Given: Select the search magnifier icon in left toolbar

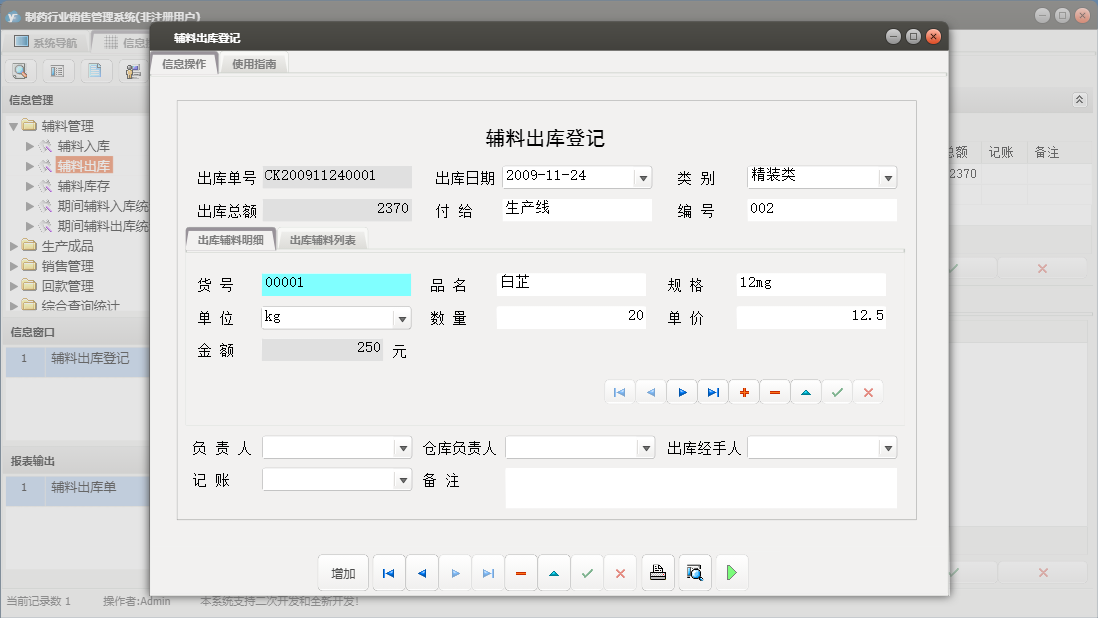Looking at the screenshot, I should 20,71.
